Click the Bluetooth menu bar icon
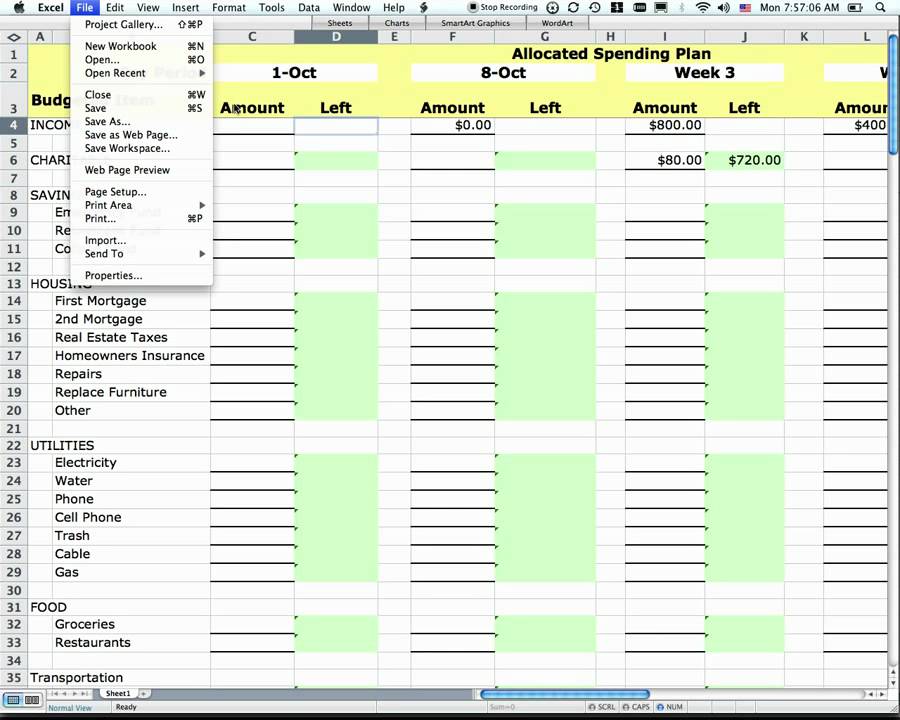Viewport: 900px width, 720px height. pos(682,7)
